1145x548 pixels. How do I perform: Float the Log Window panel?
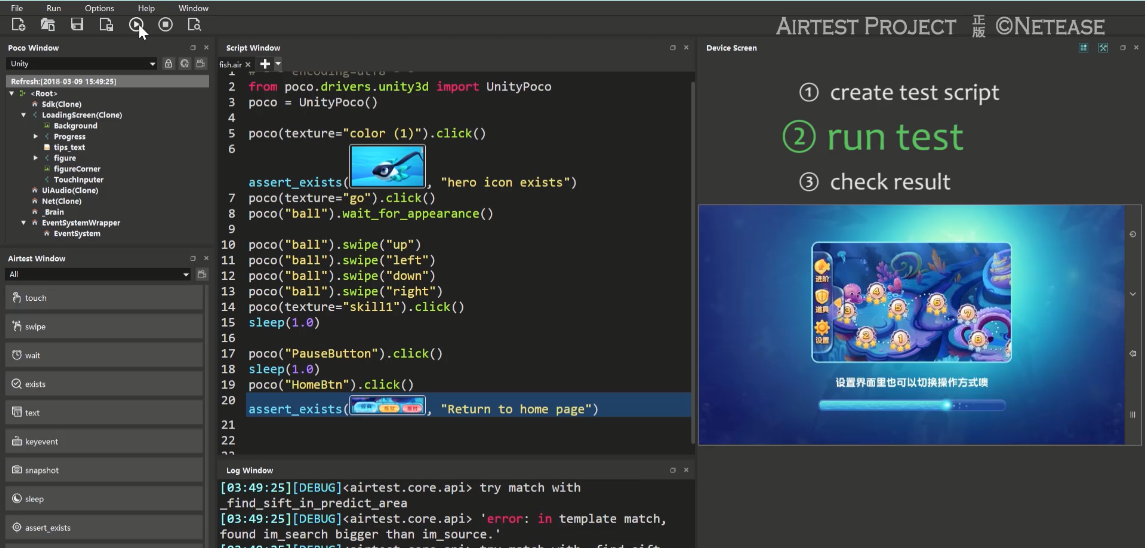pyautogui.click(x=673, y=470)
